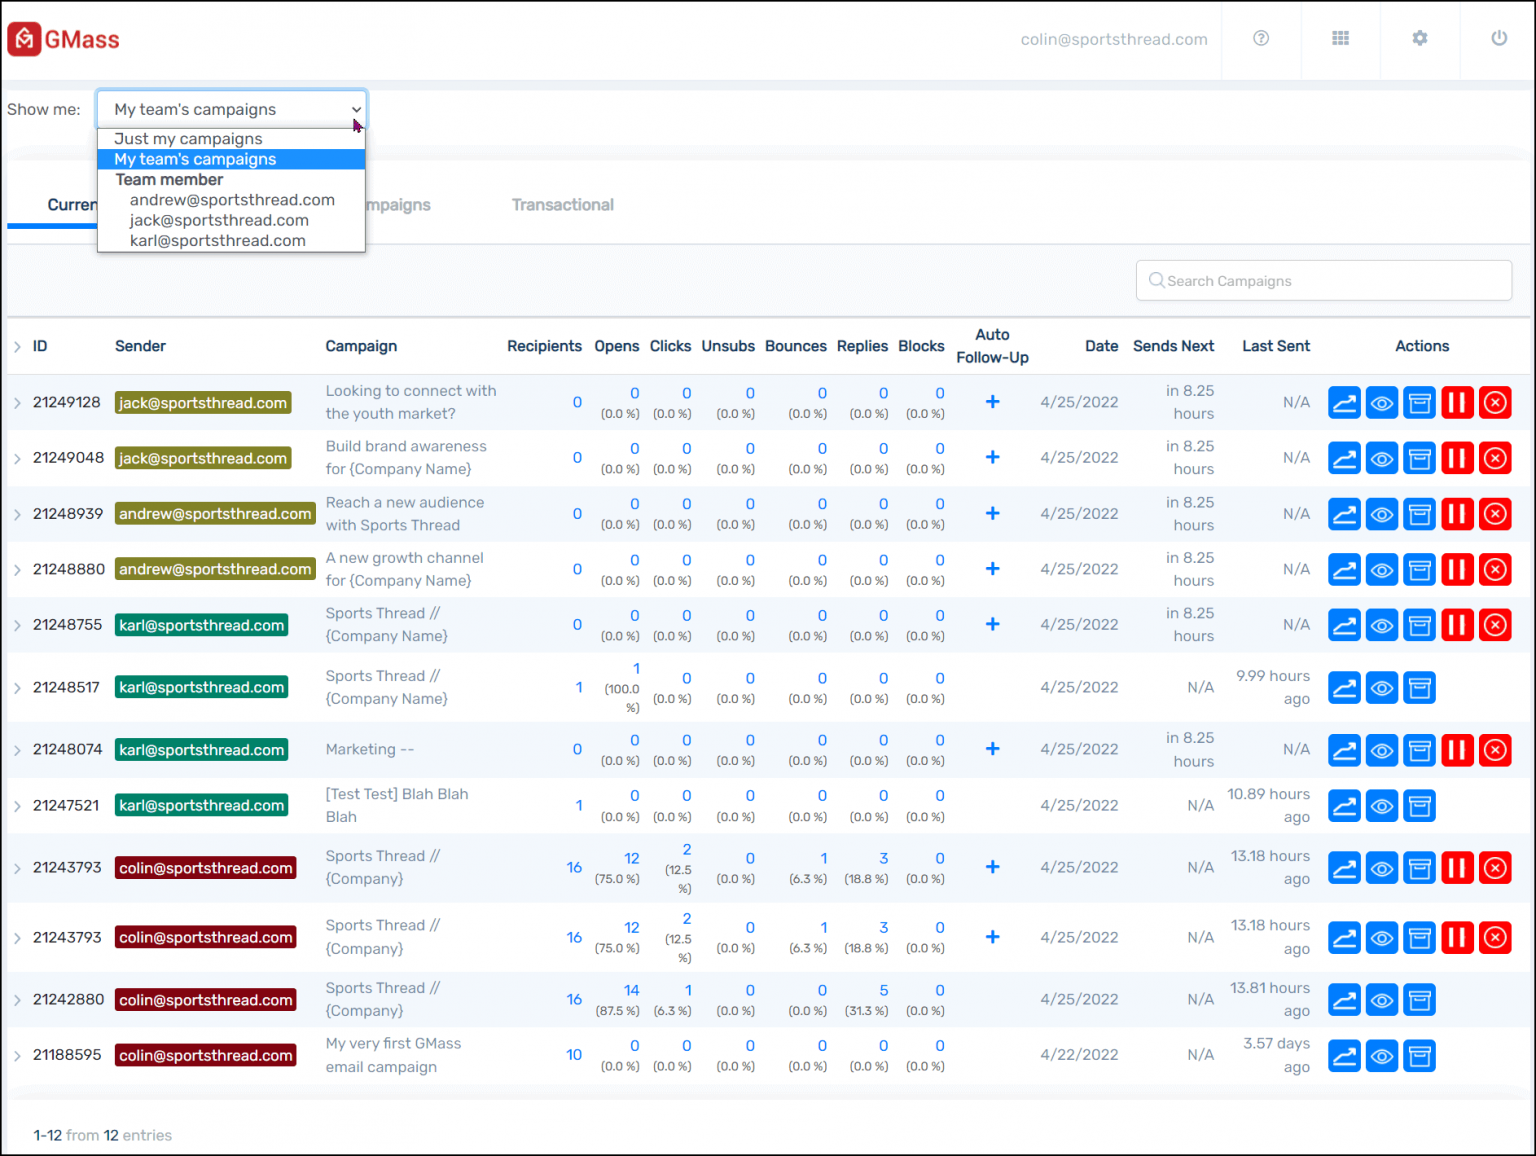Cancel the 'Marketing --' campaign with the red X
The image size is (1536, 1156).
tap(1495, 749)
